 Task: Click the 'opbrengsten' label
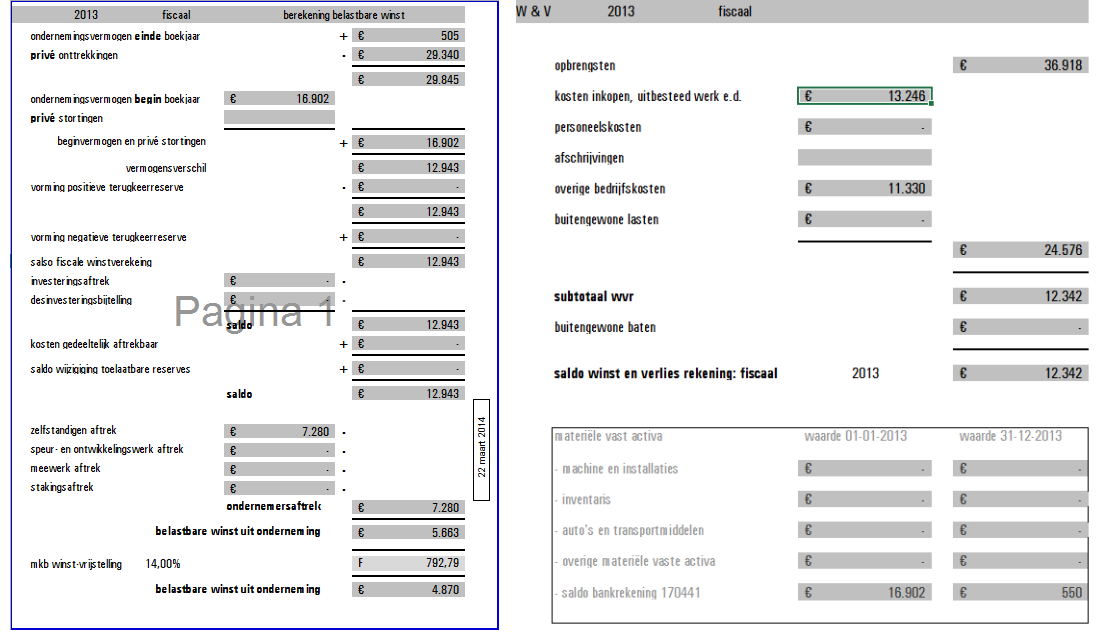pyautogui.click(x=585, y=66)
